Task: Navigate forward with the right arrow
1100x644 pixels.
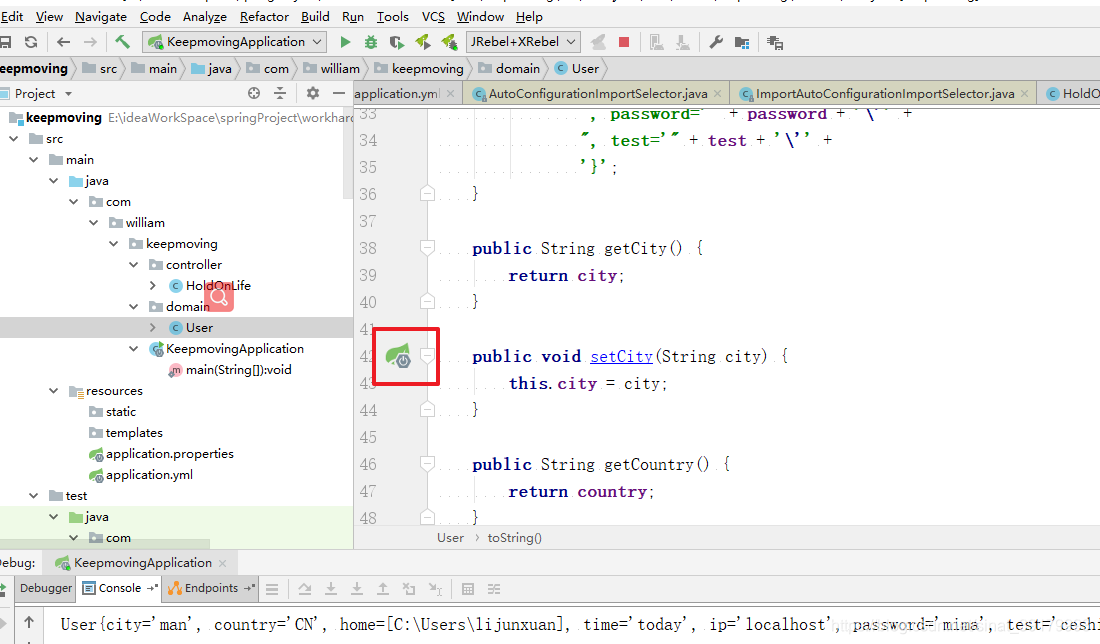Action: [90, 42]
